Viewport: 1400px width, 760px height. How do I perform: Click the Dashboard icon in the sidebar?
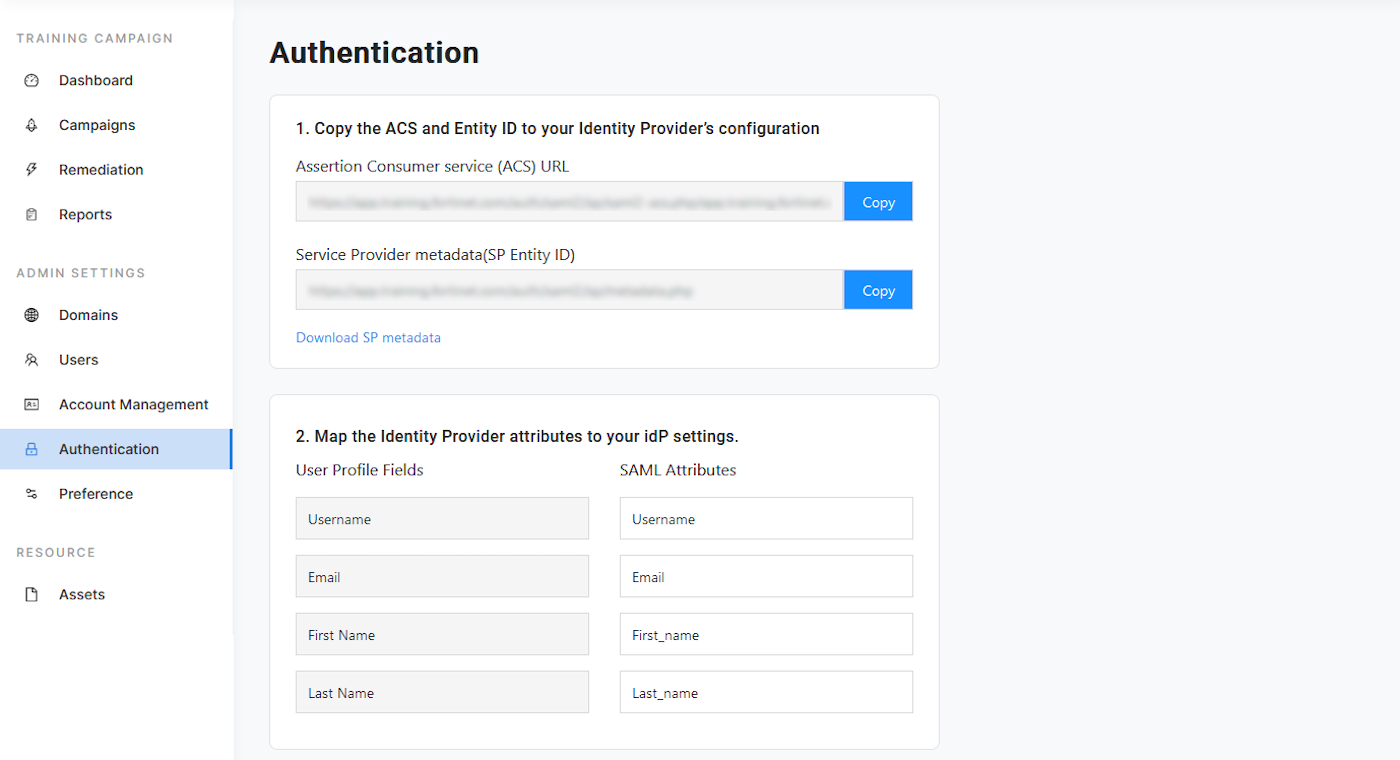[x=32, y=80]
